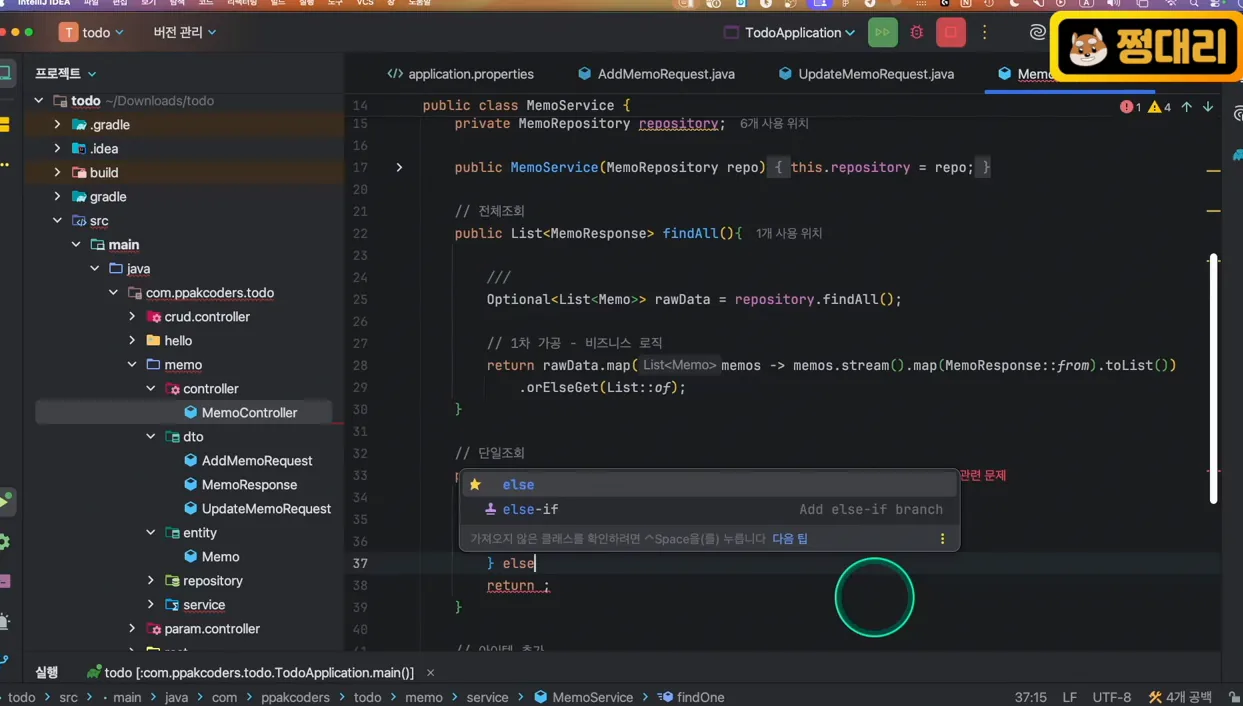Change LF line separator in status bar
The width and height of the screenshot is (1243, 706).
(1070, 697)
